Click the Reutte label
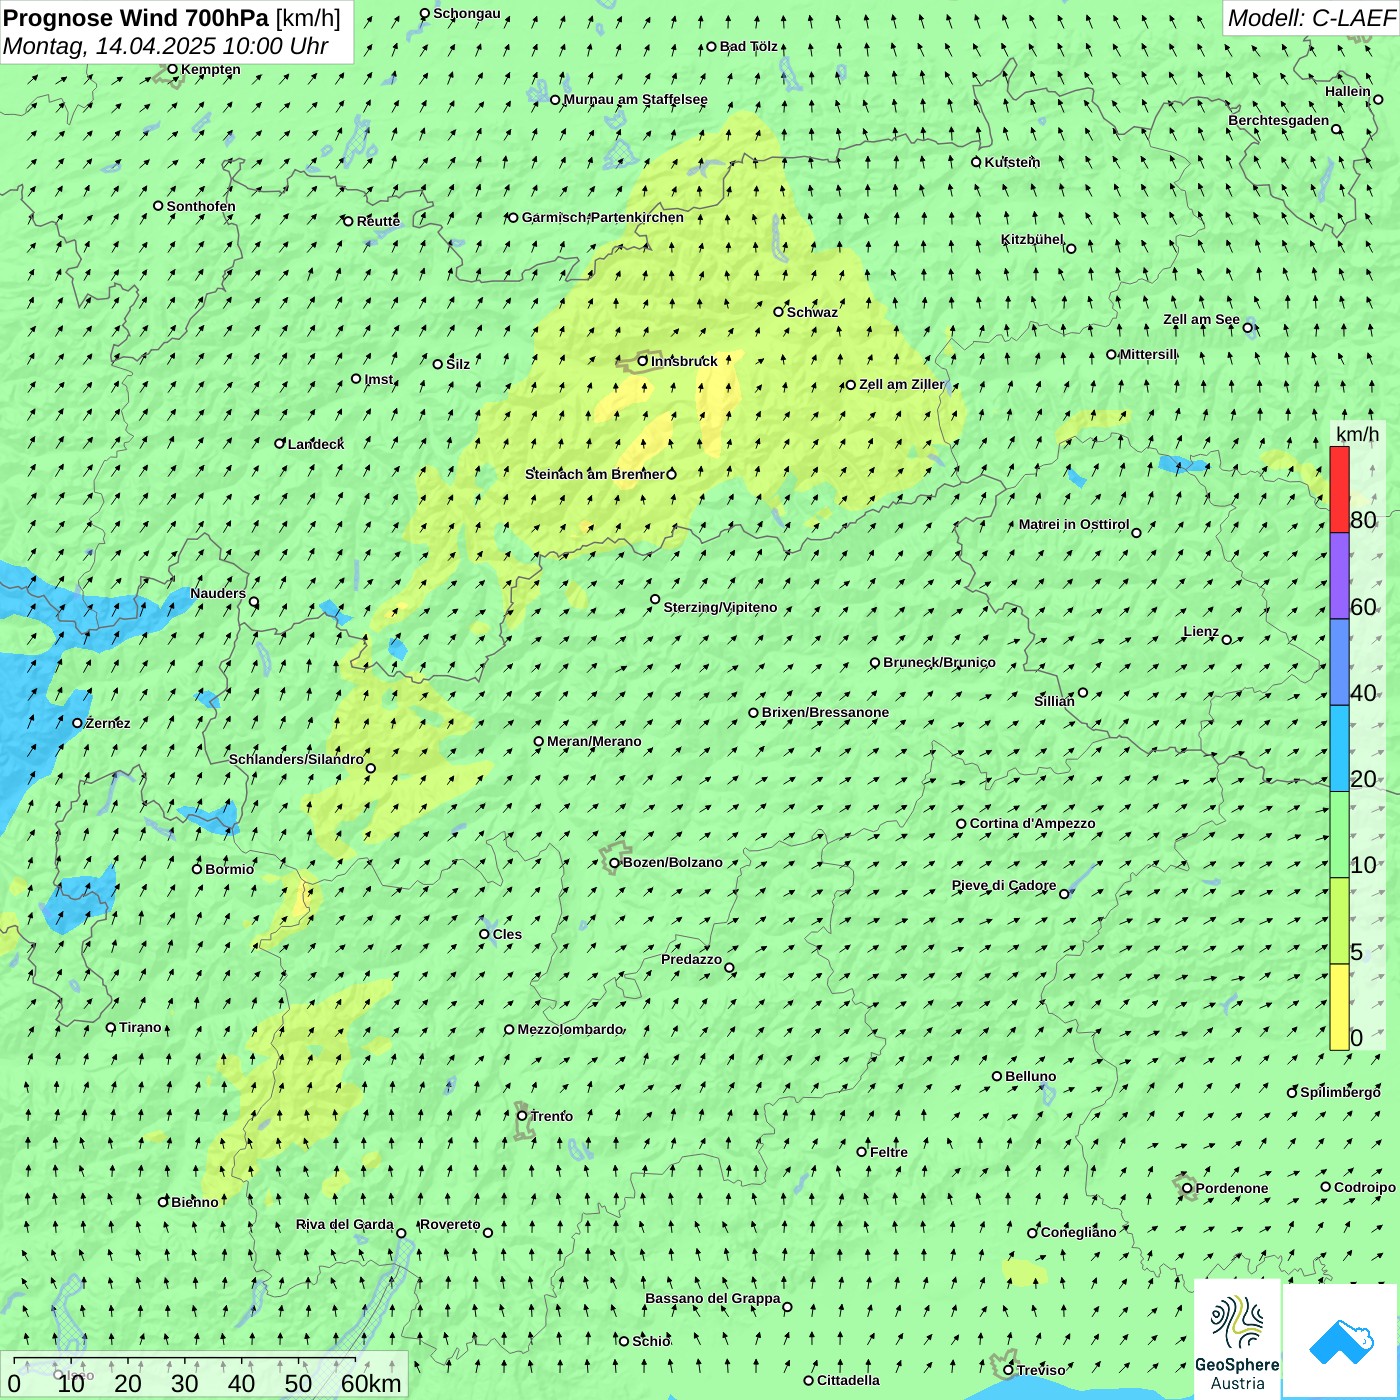The image size is (1400, 1400). (378, 221)
